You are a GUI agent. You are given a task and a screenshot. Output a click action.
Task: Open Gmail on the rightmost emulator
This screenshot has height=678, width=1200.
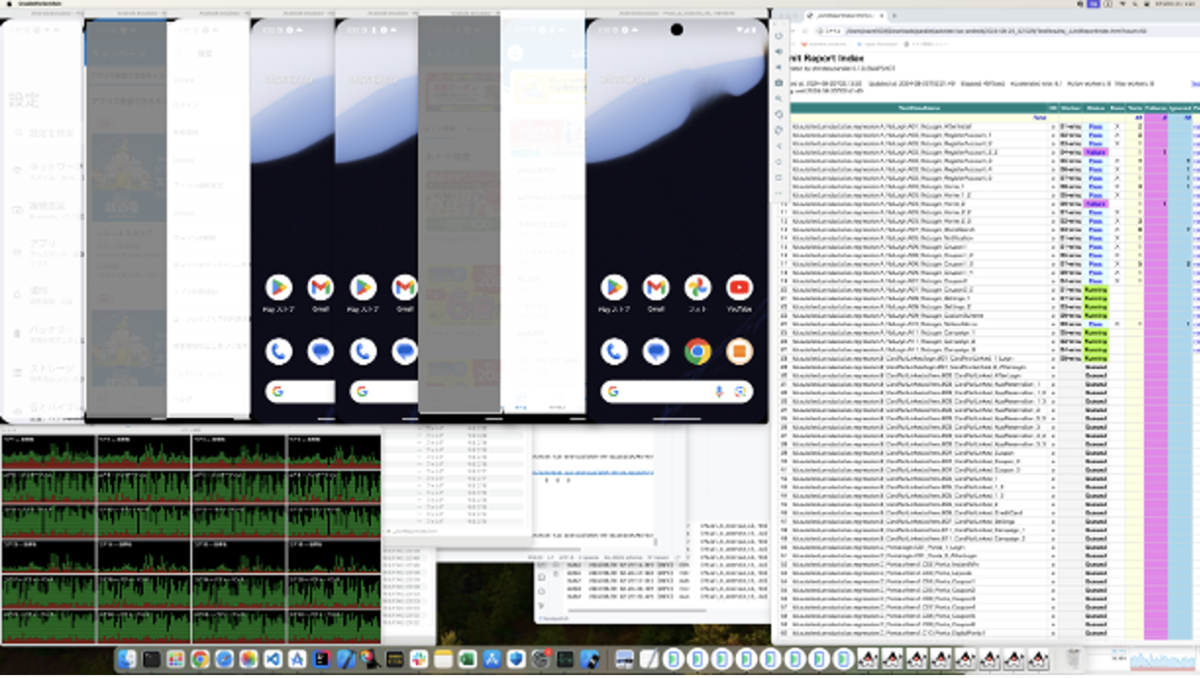pos(656,288)
